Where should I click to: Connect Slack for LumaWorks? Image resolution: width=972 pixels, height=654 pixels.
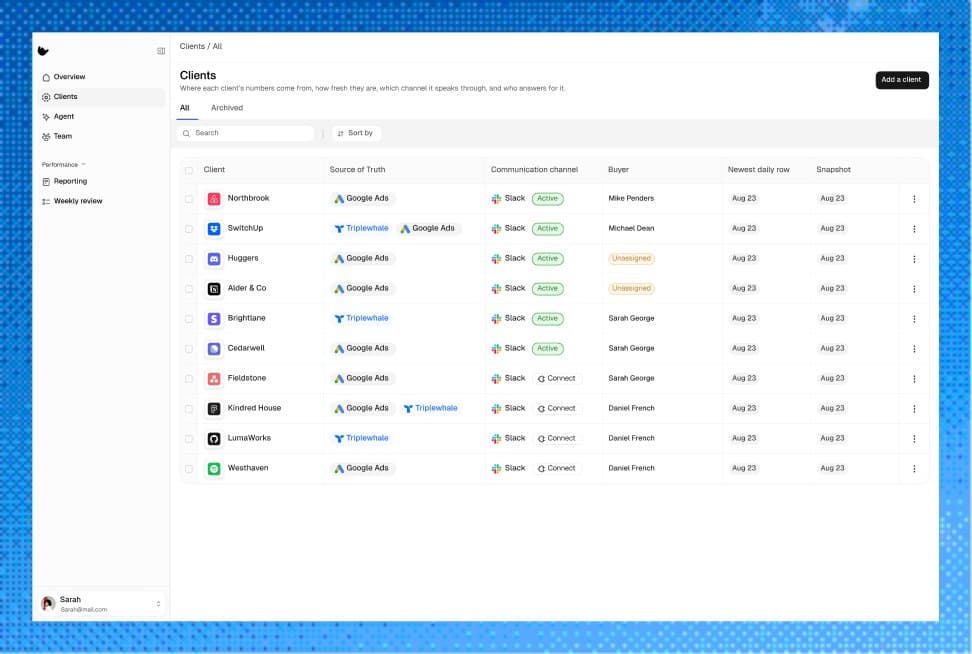[x=557, y=439]
